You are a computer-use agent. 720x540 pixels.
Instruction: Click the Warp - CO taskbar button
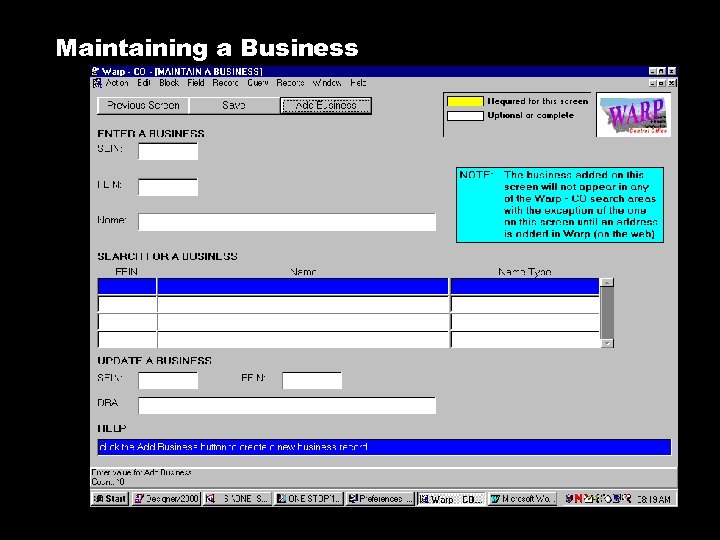pos(451,499)
